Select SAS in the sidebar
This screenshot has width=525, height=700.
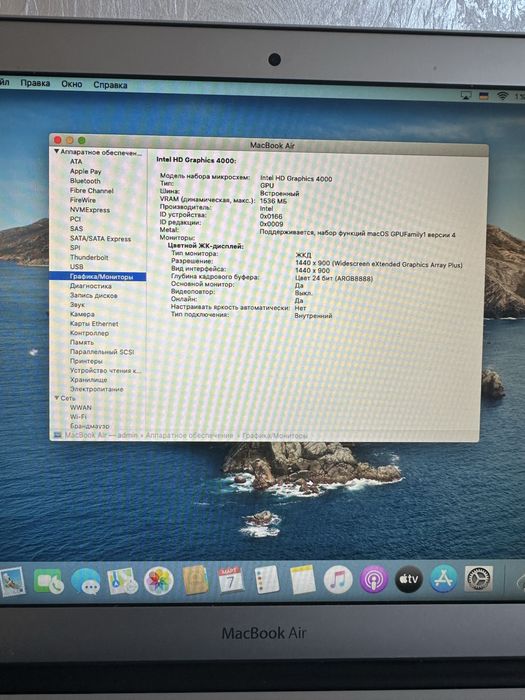click(76, 228)
